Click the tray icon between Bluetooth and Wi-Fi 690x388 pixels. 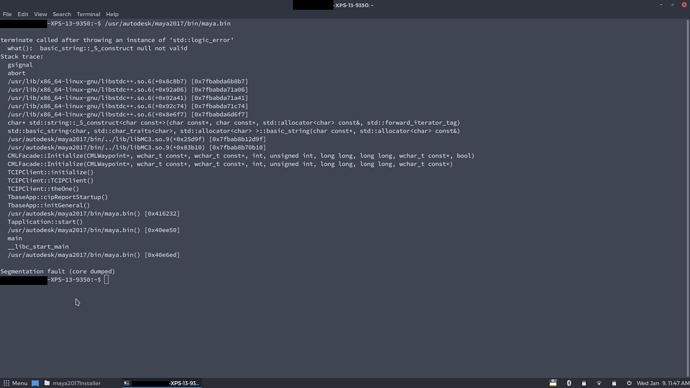584,383
